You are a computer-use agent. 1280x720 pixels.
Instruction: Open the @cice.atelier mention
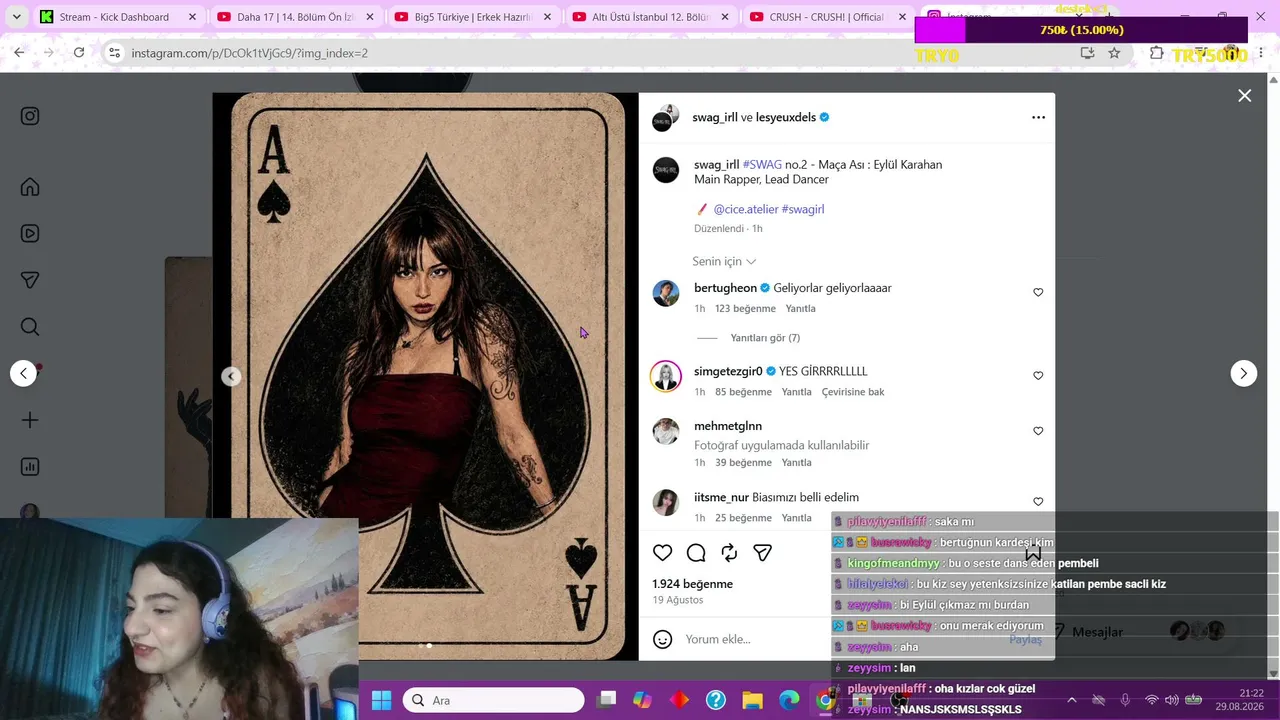tap(745, 209)
